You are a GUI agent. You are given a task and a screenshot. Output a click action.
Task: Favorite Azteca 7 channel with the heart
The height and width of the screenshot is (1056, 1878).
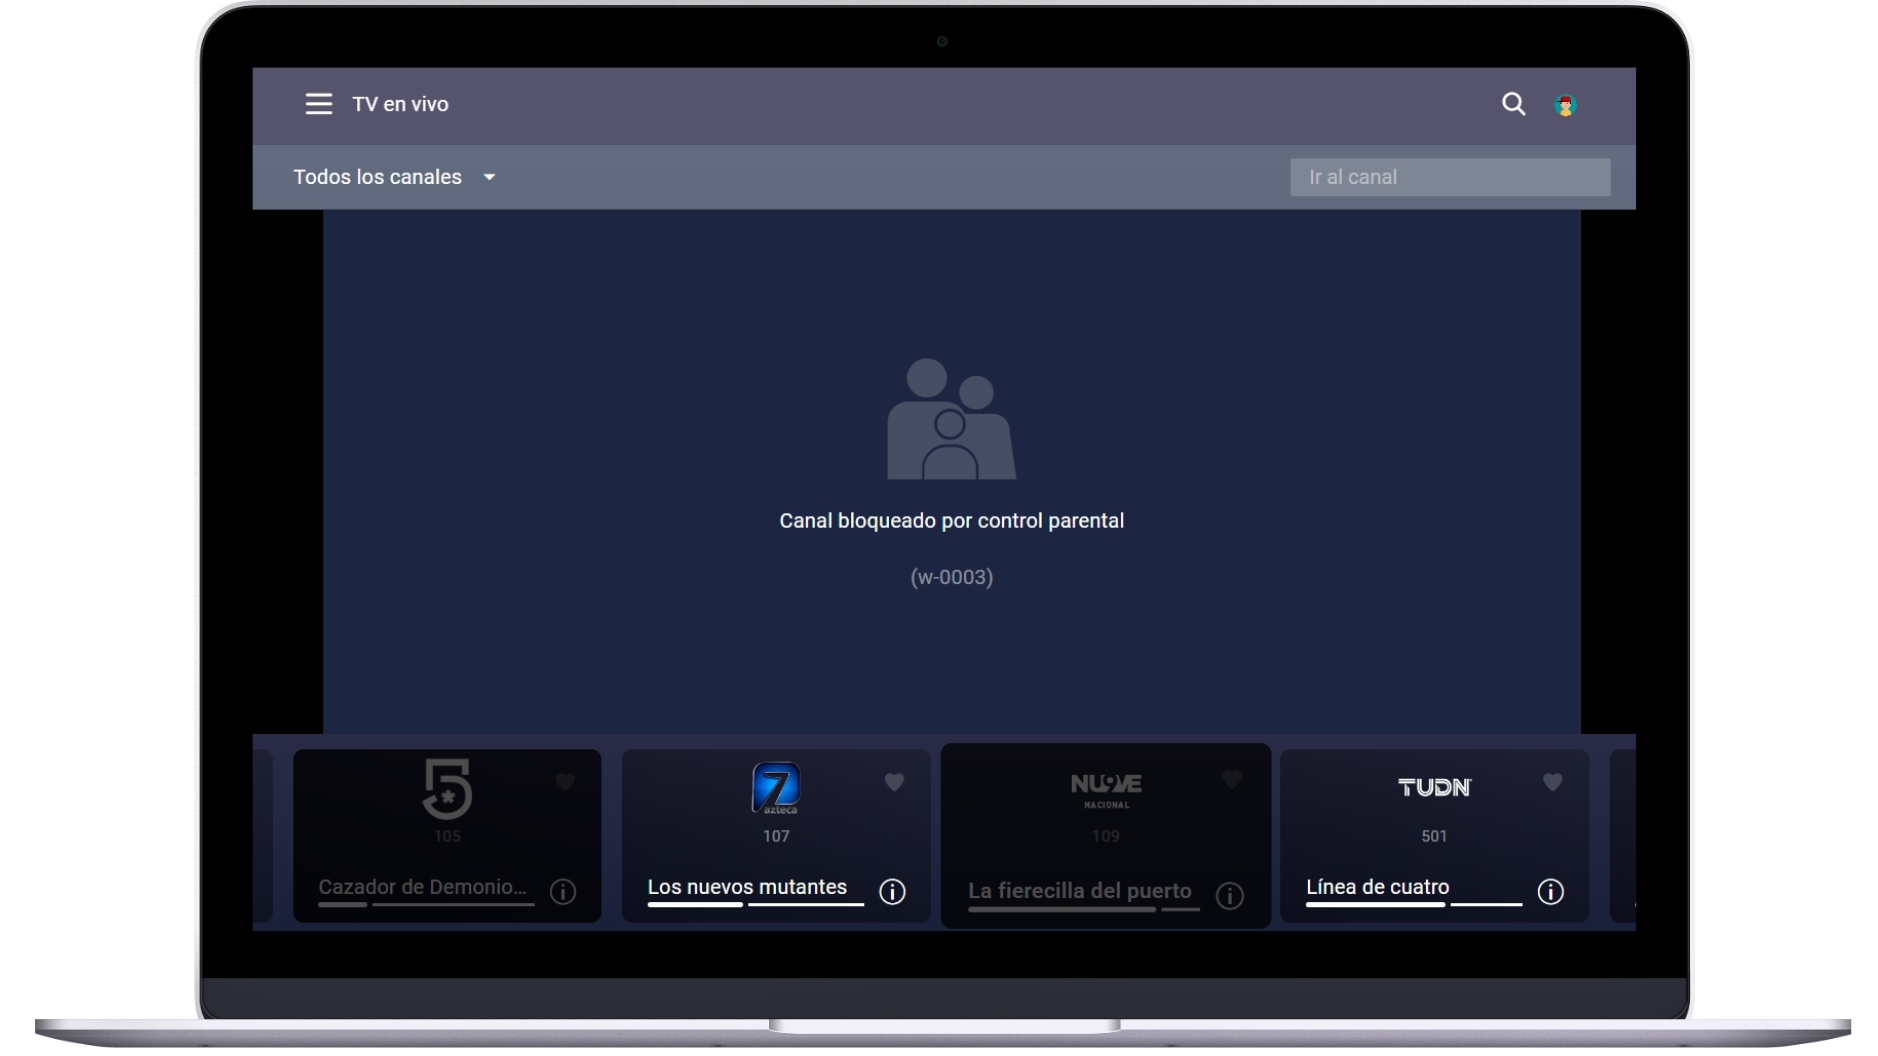[x=894, y=782]
